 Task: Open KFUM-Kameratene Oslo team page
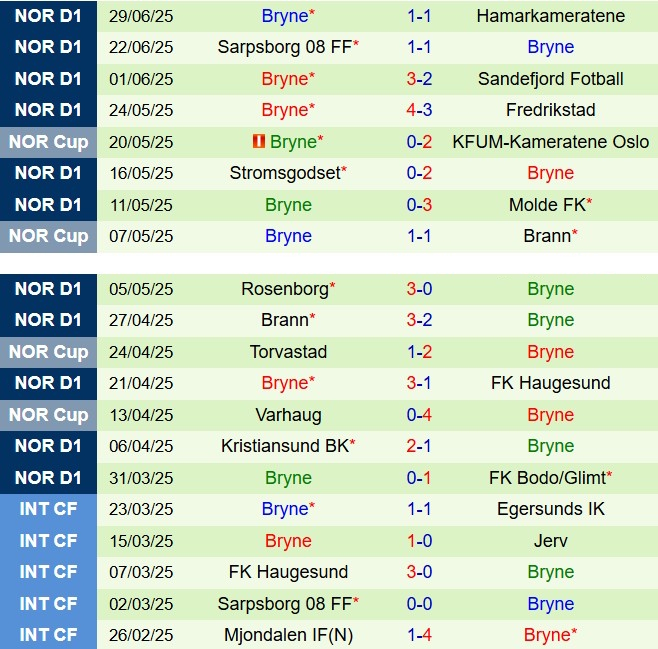(x=551, y=142)
